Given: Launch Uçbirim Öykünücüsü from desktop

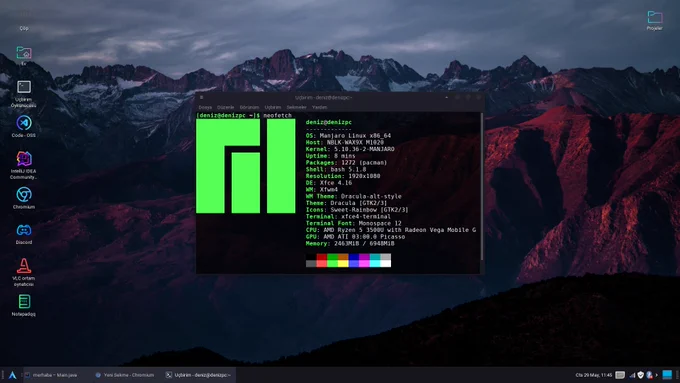Looking at the screenshot, I should (x=24, y=94).
